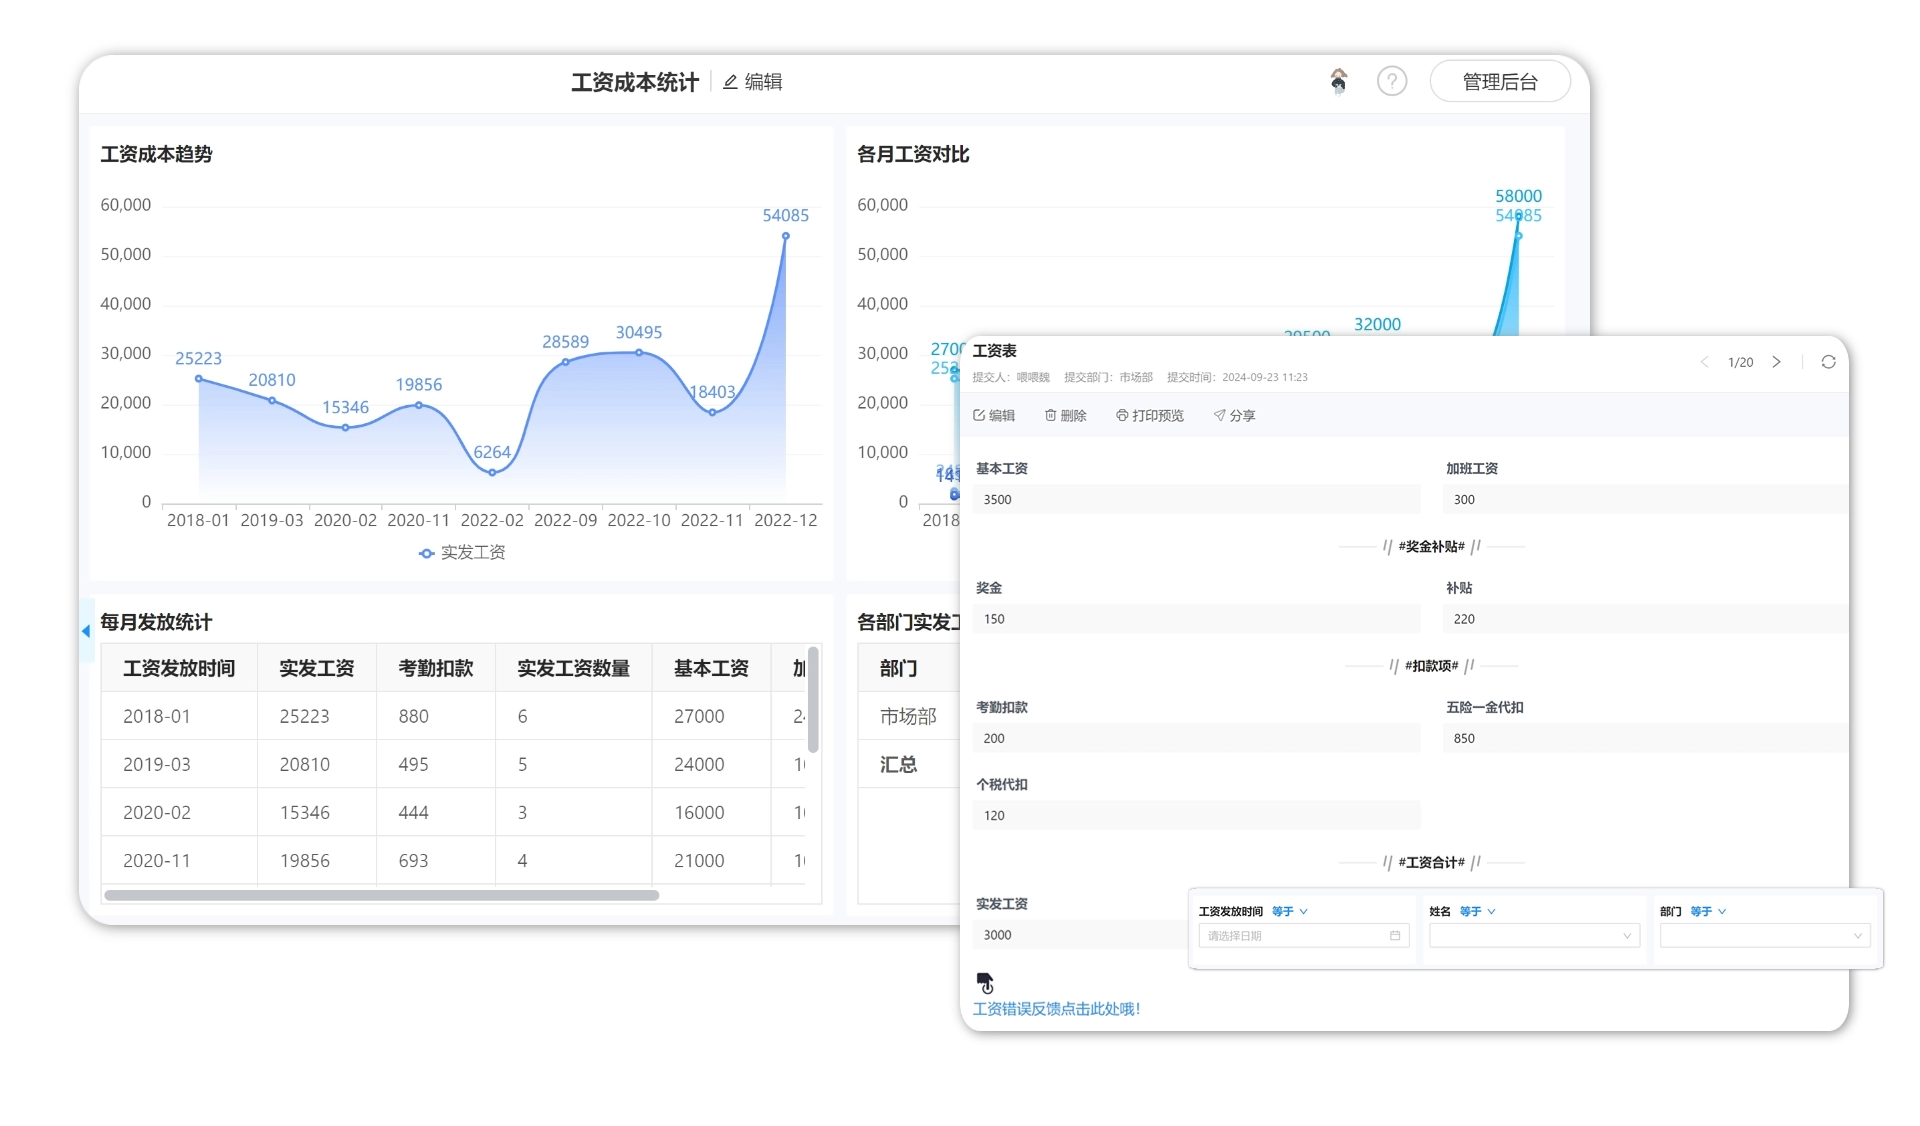The width and height of the screenshot is (1920, 1126).
Task: Open the 部门 filter value dropdown
Action: 1765,936
